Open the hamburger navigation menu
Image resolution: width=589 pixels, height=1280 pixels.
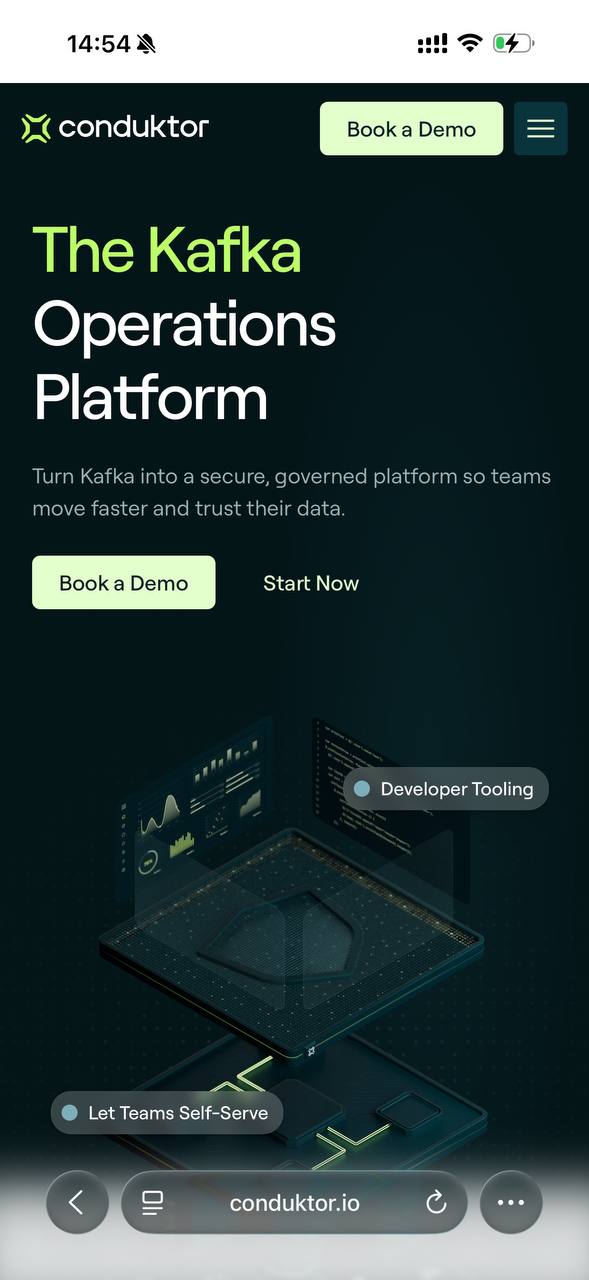(540, 128)
